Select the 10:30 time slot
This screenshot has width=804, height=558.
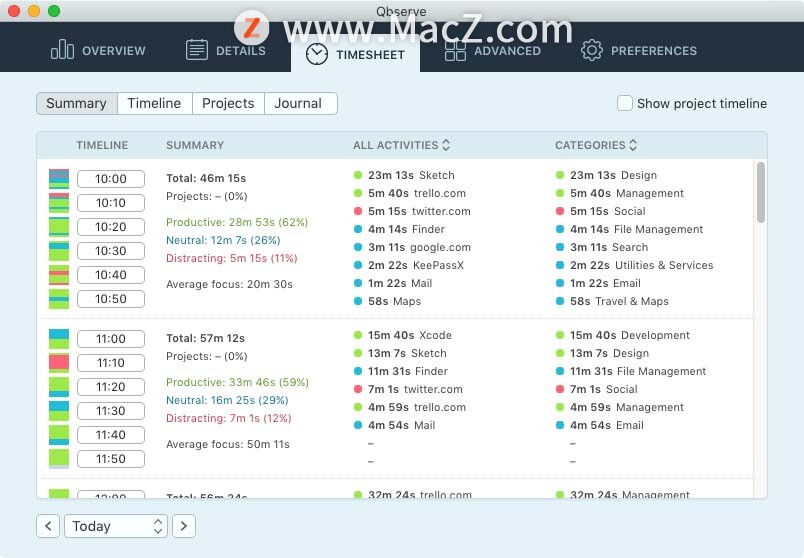tap(111, 251)
